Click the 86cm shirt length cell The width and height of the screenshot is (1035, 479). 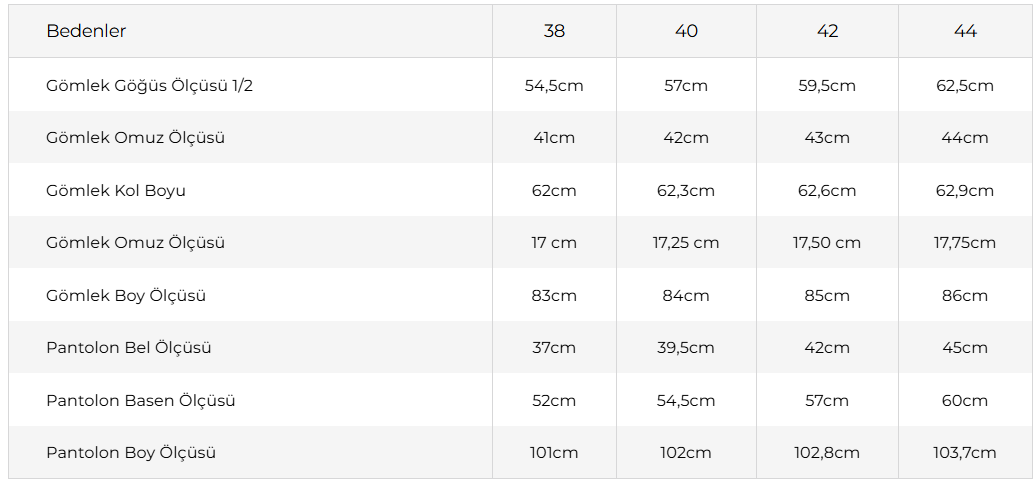click(x=965, y=295)
